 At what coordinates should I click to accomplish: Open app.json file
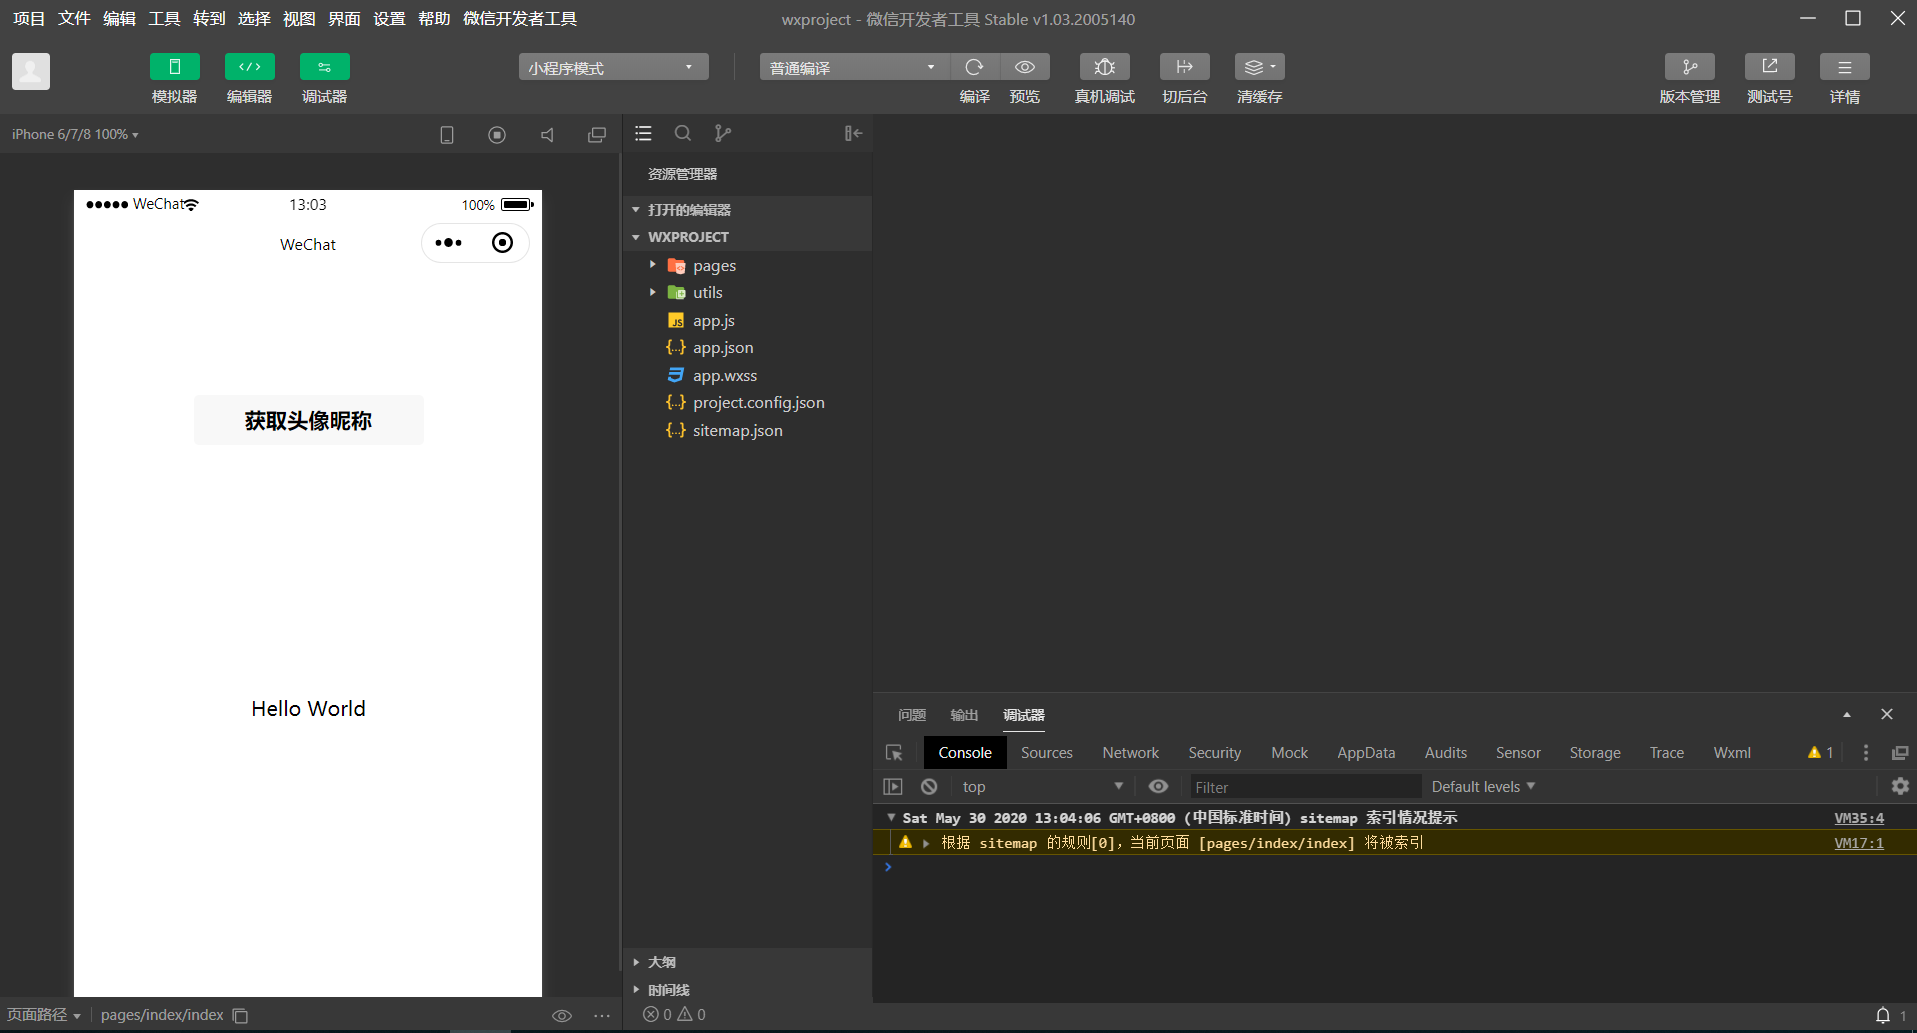click(x=747, y=347)
